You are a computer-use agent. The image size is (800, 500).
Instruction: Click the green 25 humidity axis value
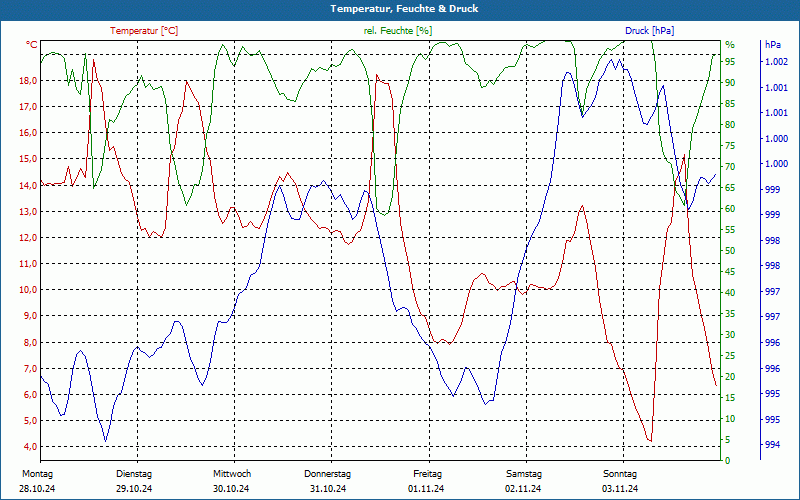click(730, 356)
